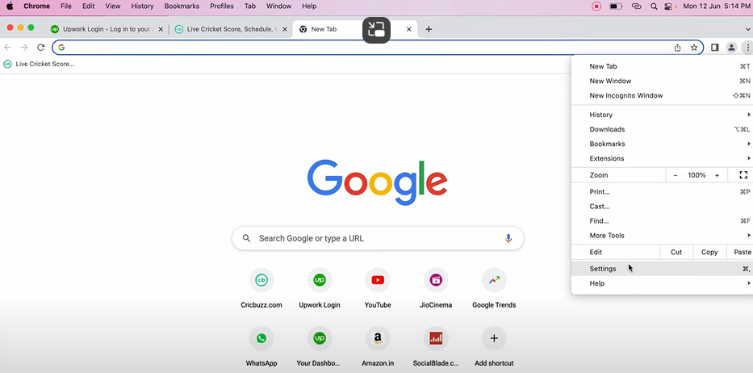
Task: Click the back navigation arrow
Action: coord(8,48)
